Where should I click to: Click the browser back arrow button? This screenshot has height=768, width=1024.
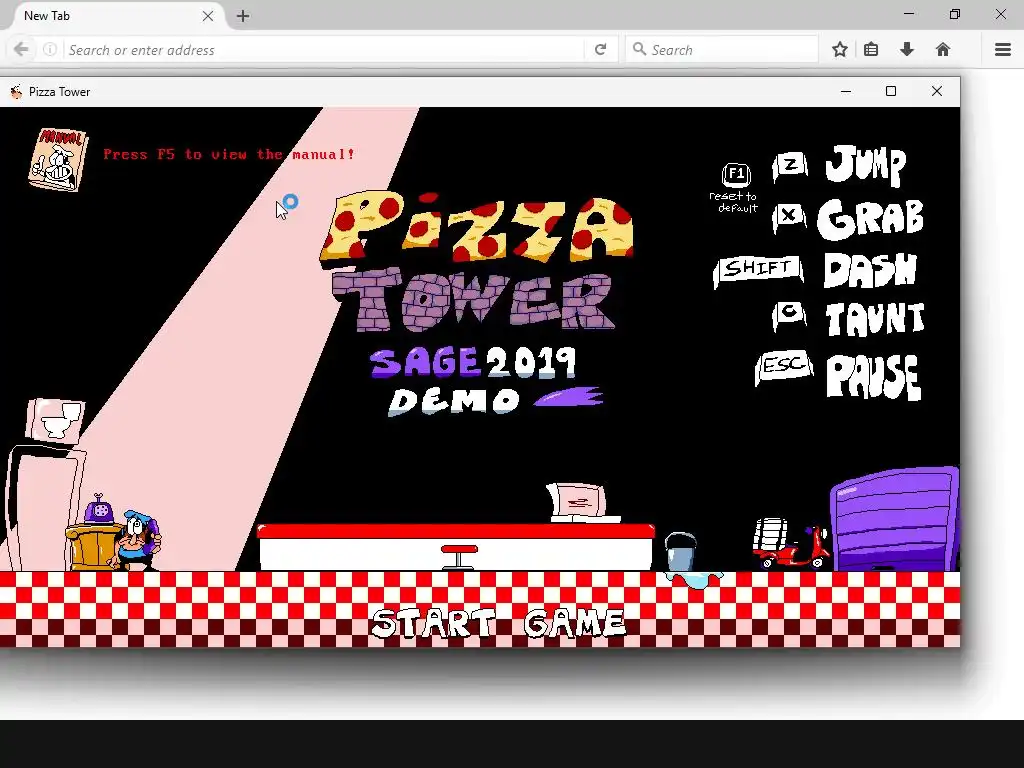(x=21, y=49)
